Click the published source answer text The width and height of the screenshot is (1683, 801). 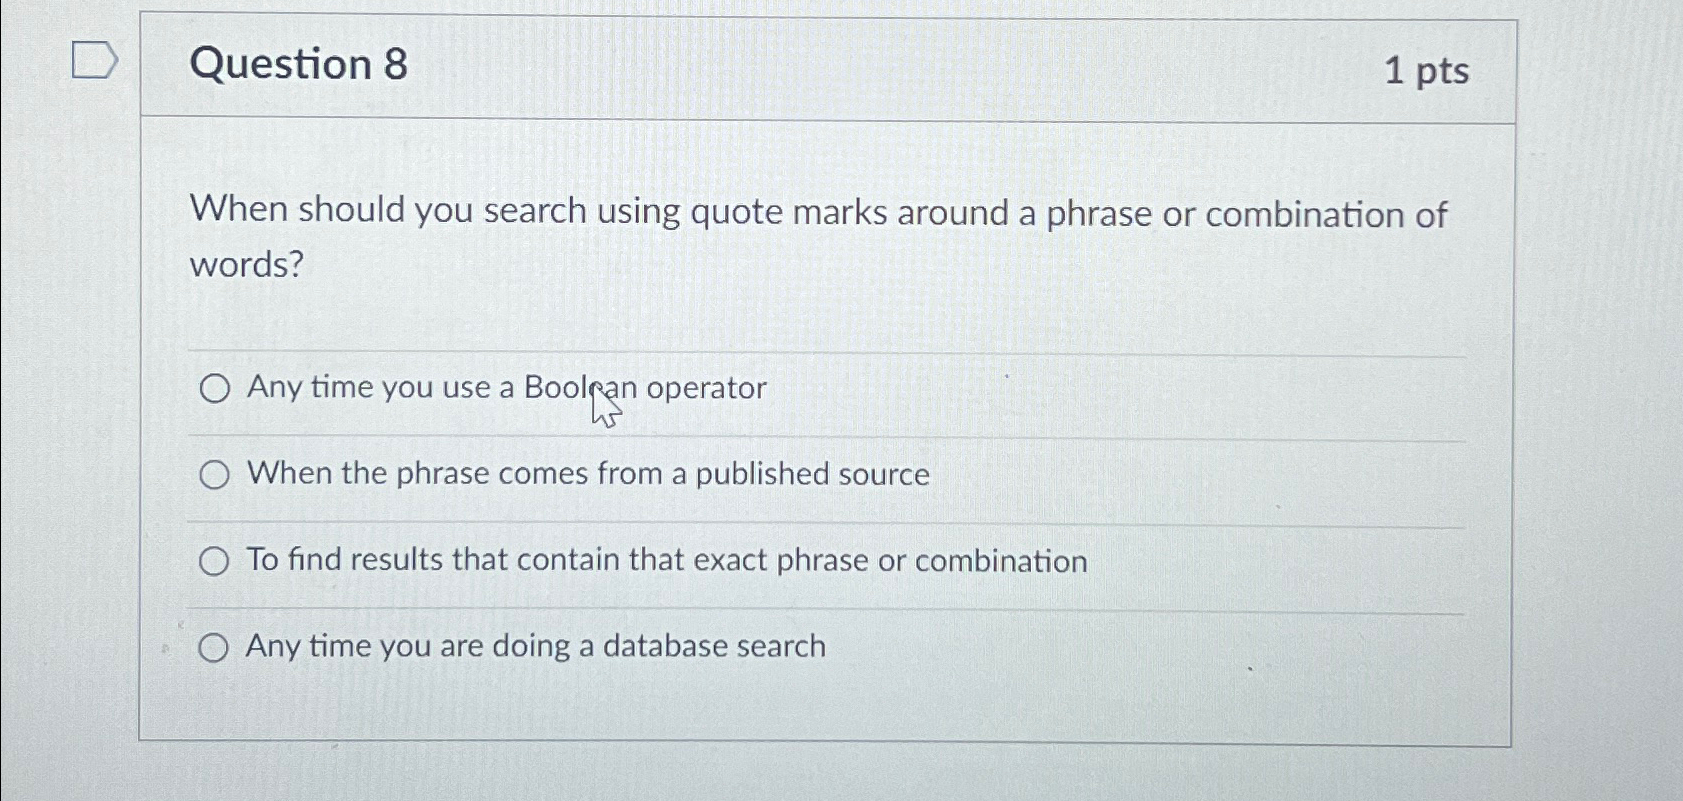click(x=588, y=474)
